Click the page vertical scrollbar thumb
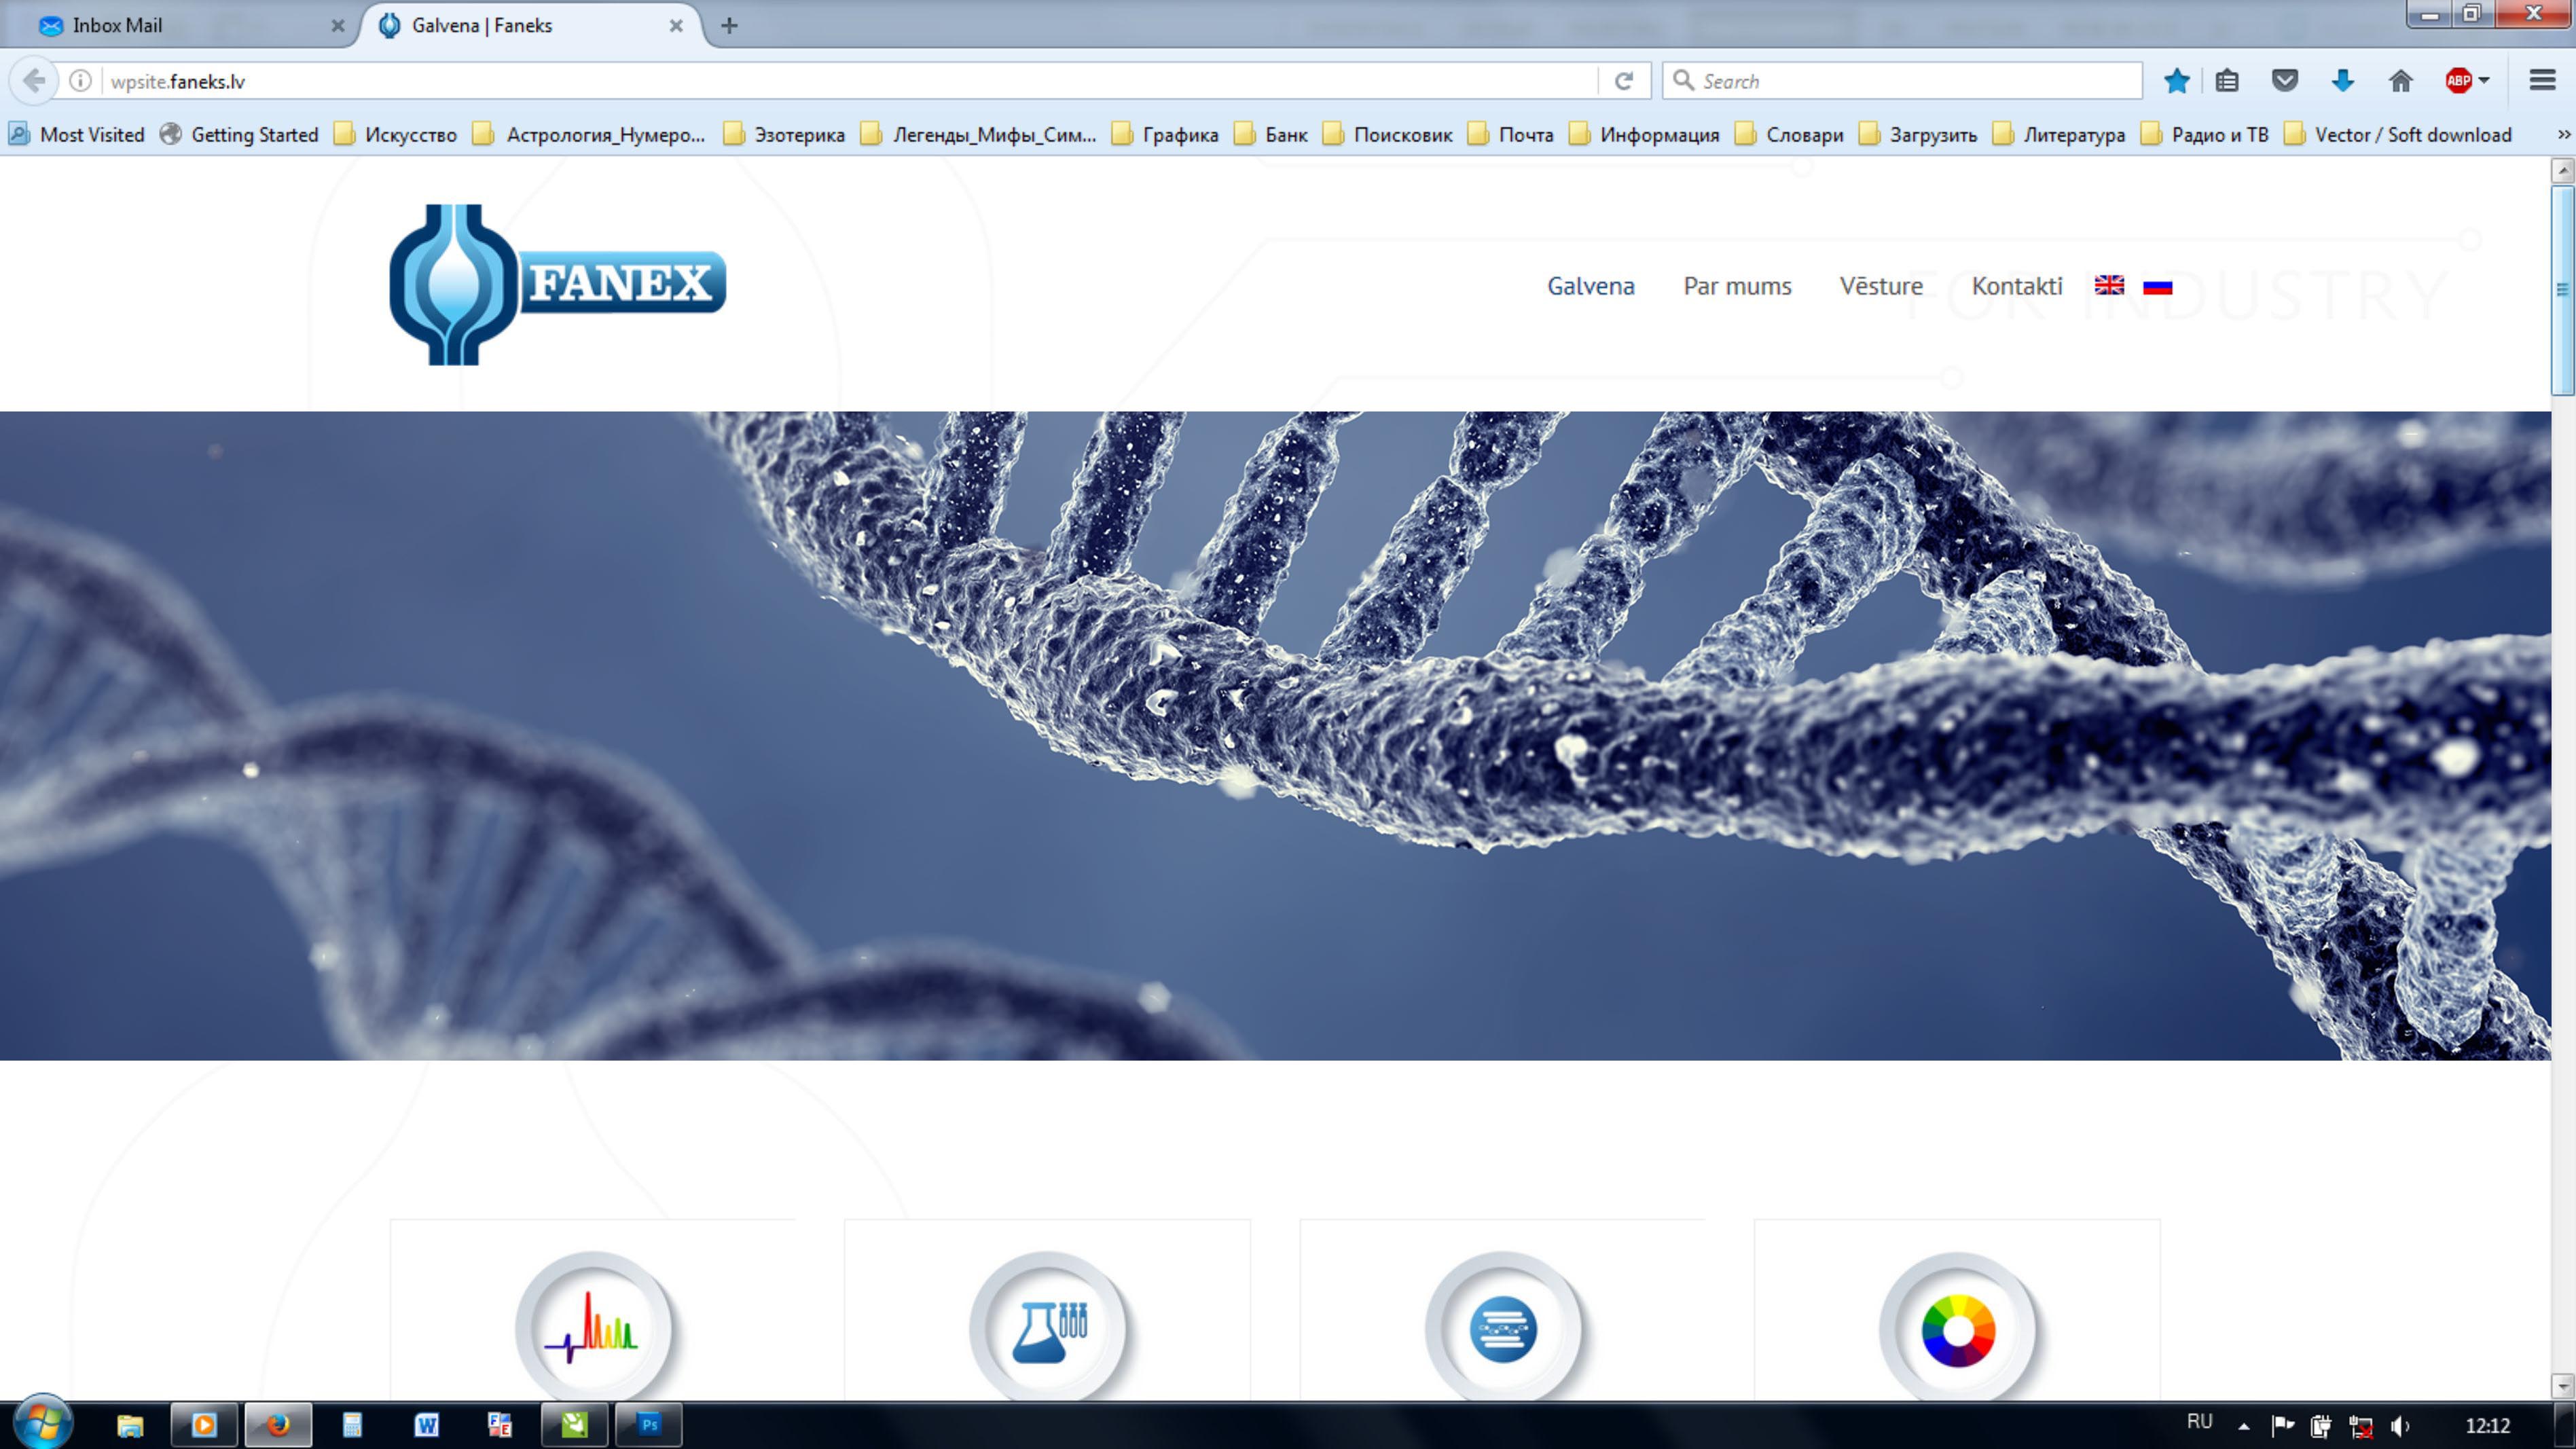The height and width of the screenshot is (1449, 2576). point(2563,290)
